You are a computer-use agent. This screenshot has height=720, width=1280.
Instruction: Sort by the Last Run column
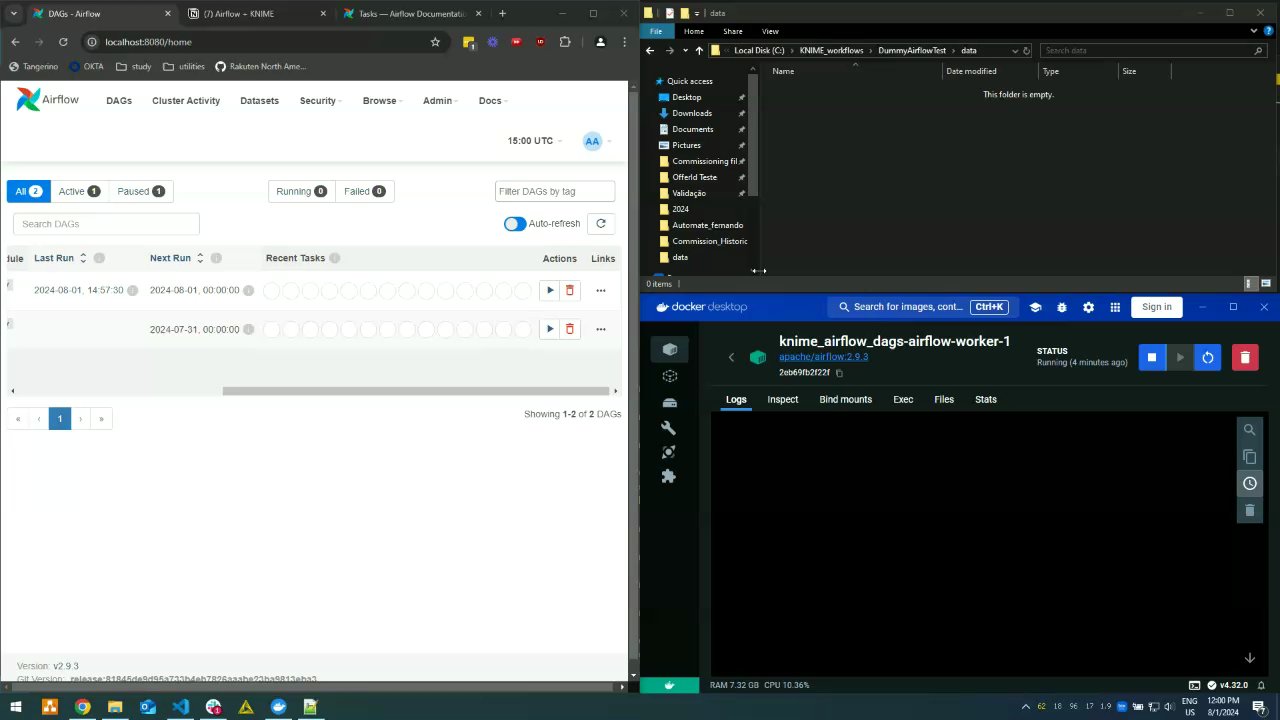60,258
